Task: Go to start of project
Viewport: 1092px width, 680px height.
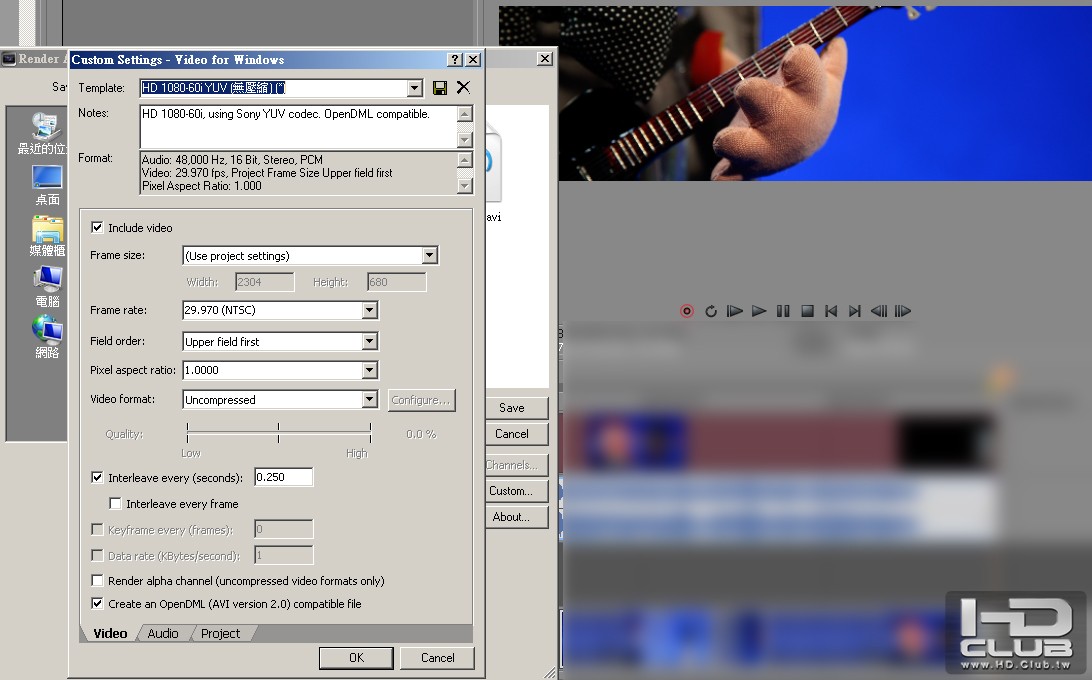Action: coord(831,311)
